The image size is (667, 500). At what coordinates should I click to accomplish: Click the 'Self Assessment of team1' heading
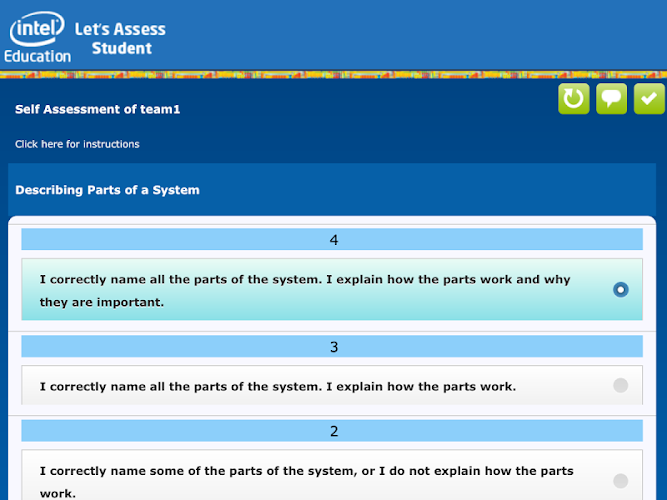(x=97, y=109)
